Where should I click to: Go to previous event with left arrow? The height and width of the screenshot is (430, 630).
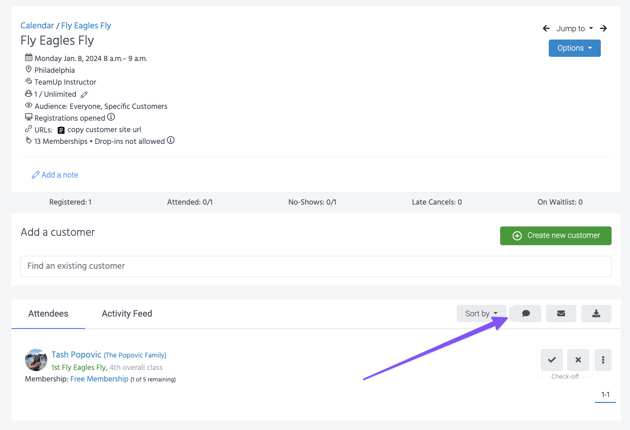coord(546,29)
